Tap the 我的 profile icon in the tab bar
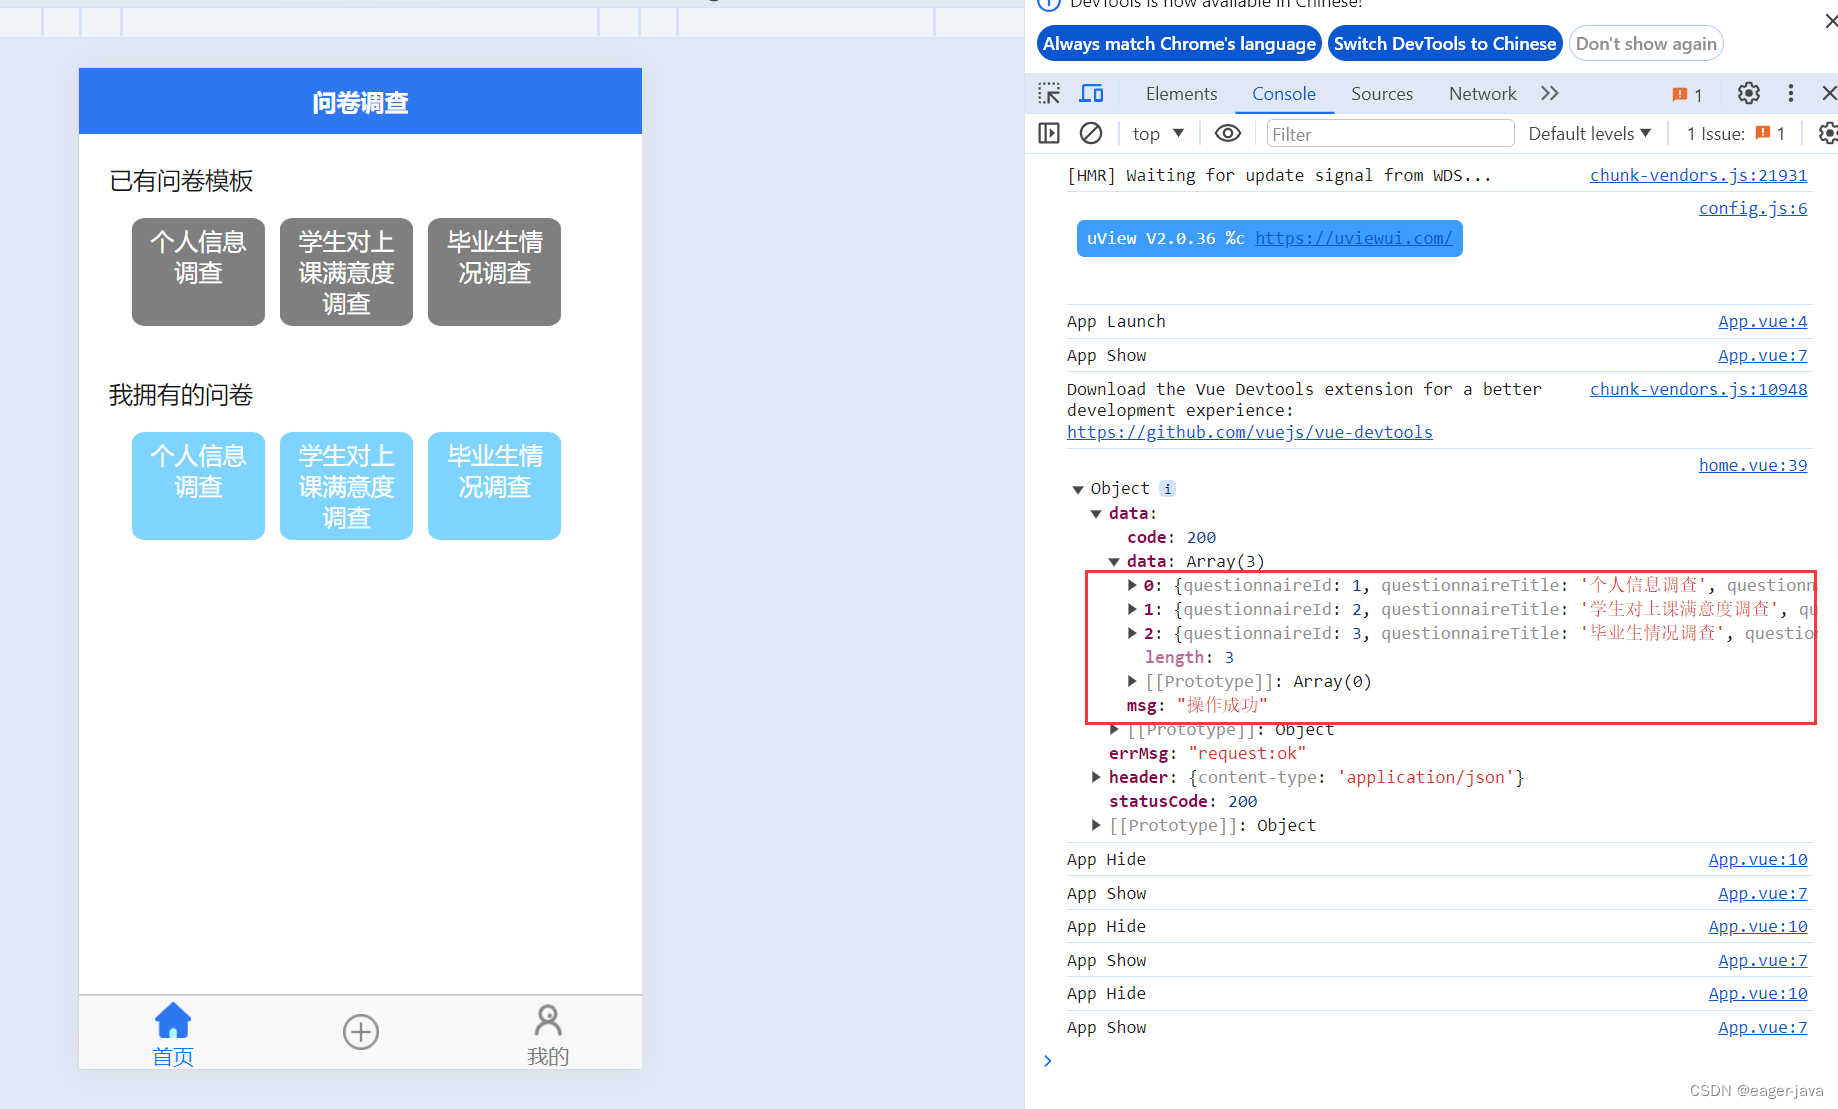The height and width of the screenshot is (1109, 1838). (548, 1034)
